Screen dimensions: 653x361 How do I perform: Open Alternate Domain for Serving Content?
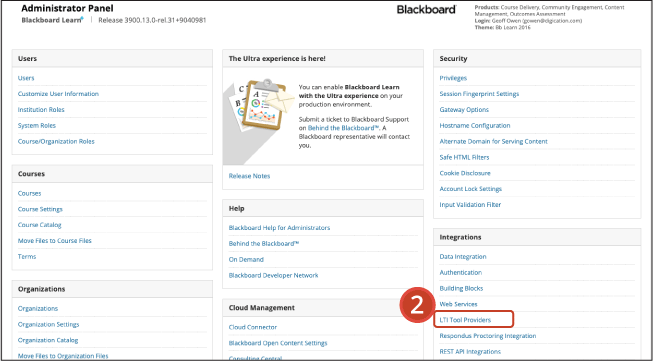click(493, 141)
